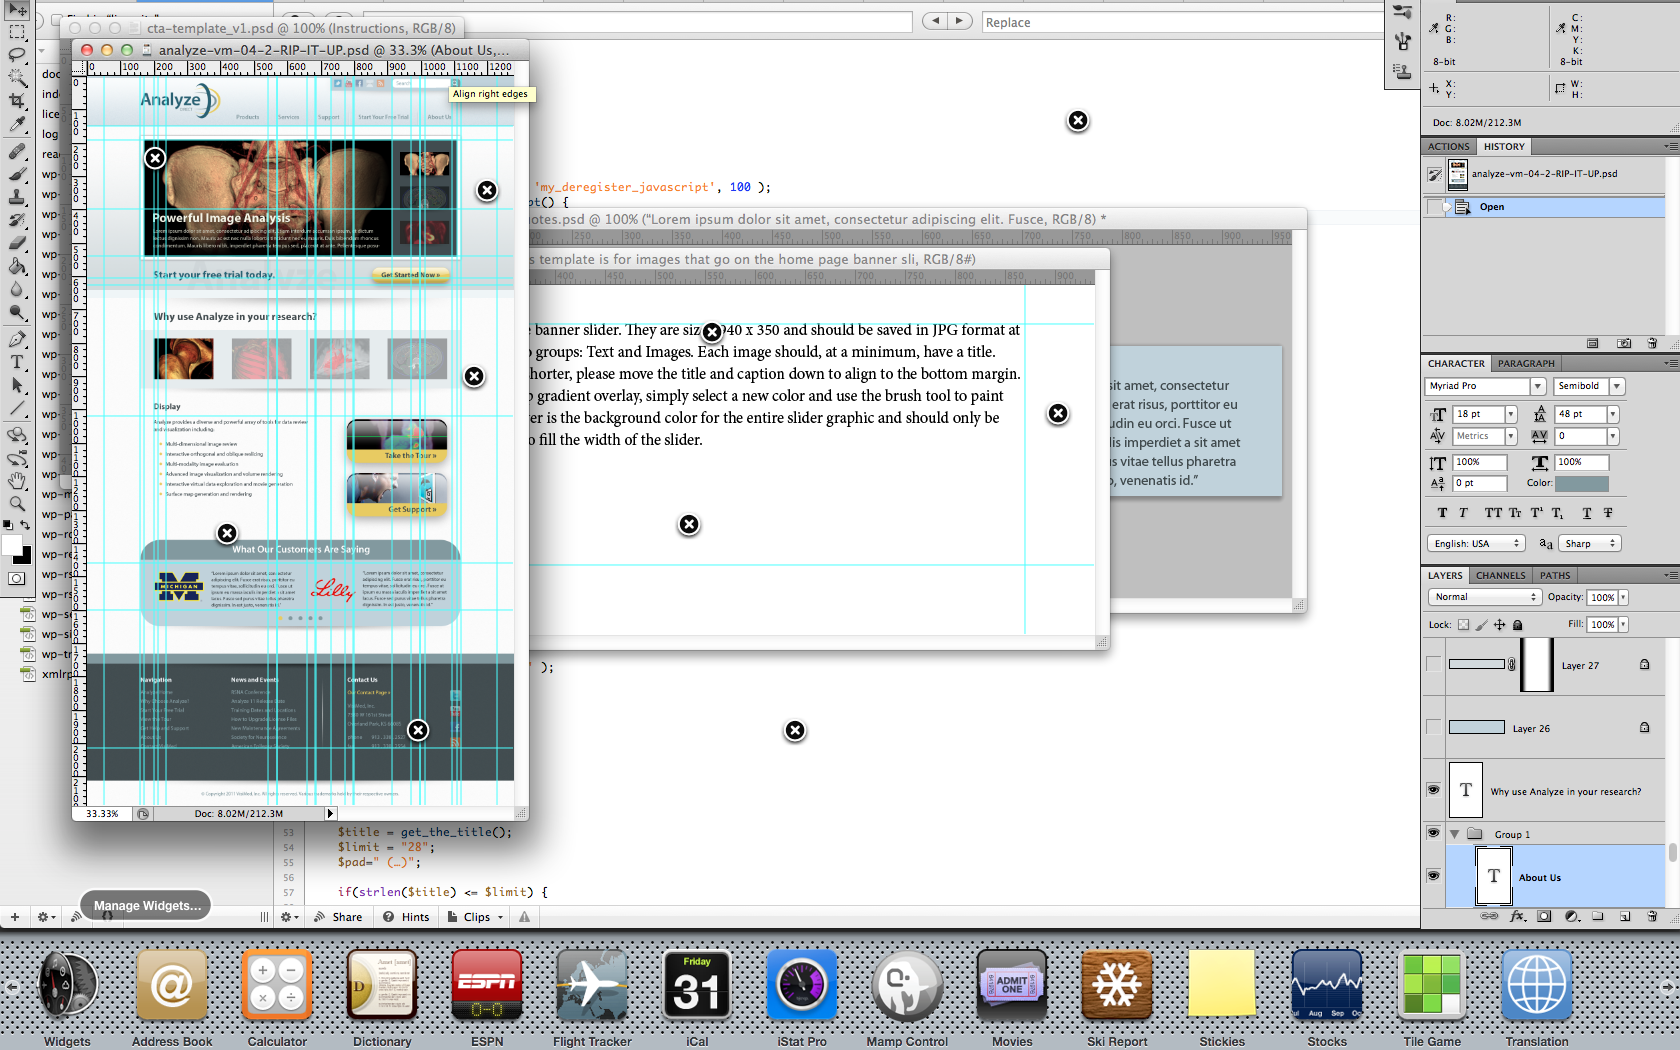1680x1050 pixels.
Task: Select the Pen tool
Action: coord(17,339)
